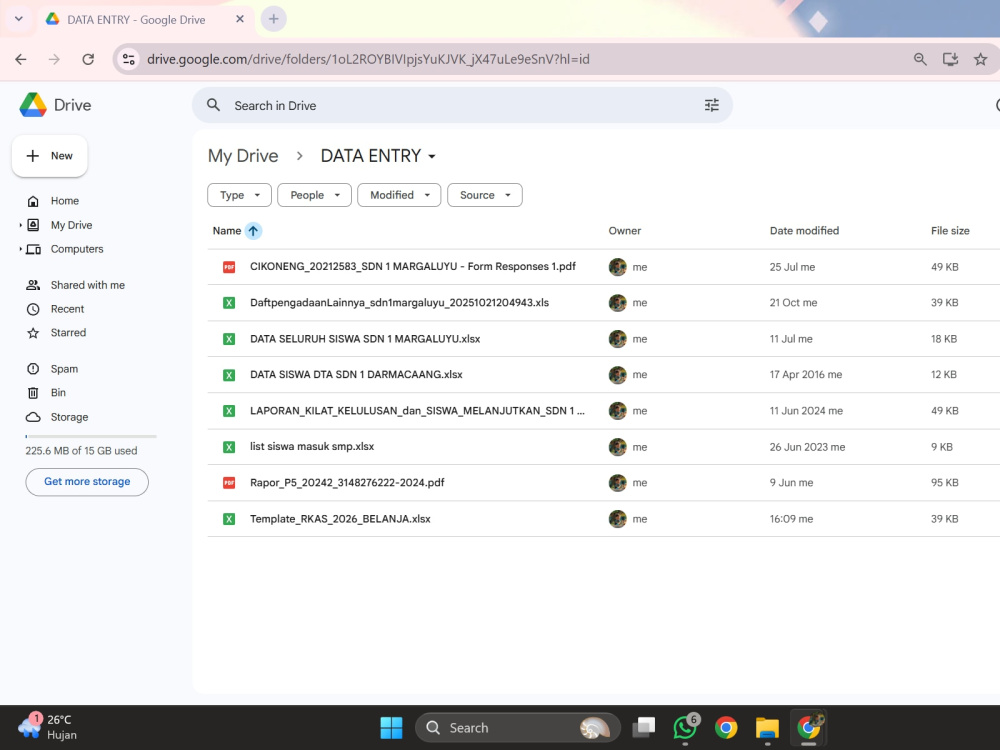Open Source filter dropdown

click(x=485, y=195)
